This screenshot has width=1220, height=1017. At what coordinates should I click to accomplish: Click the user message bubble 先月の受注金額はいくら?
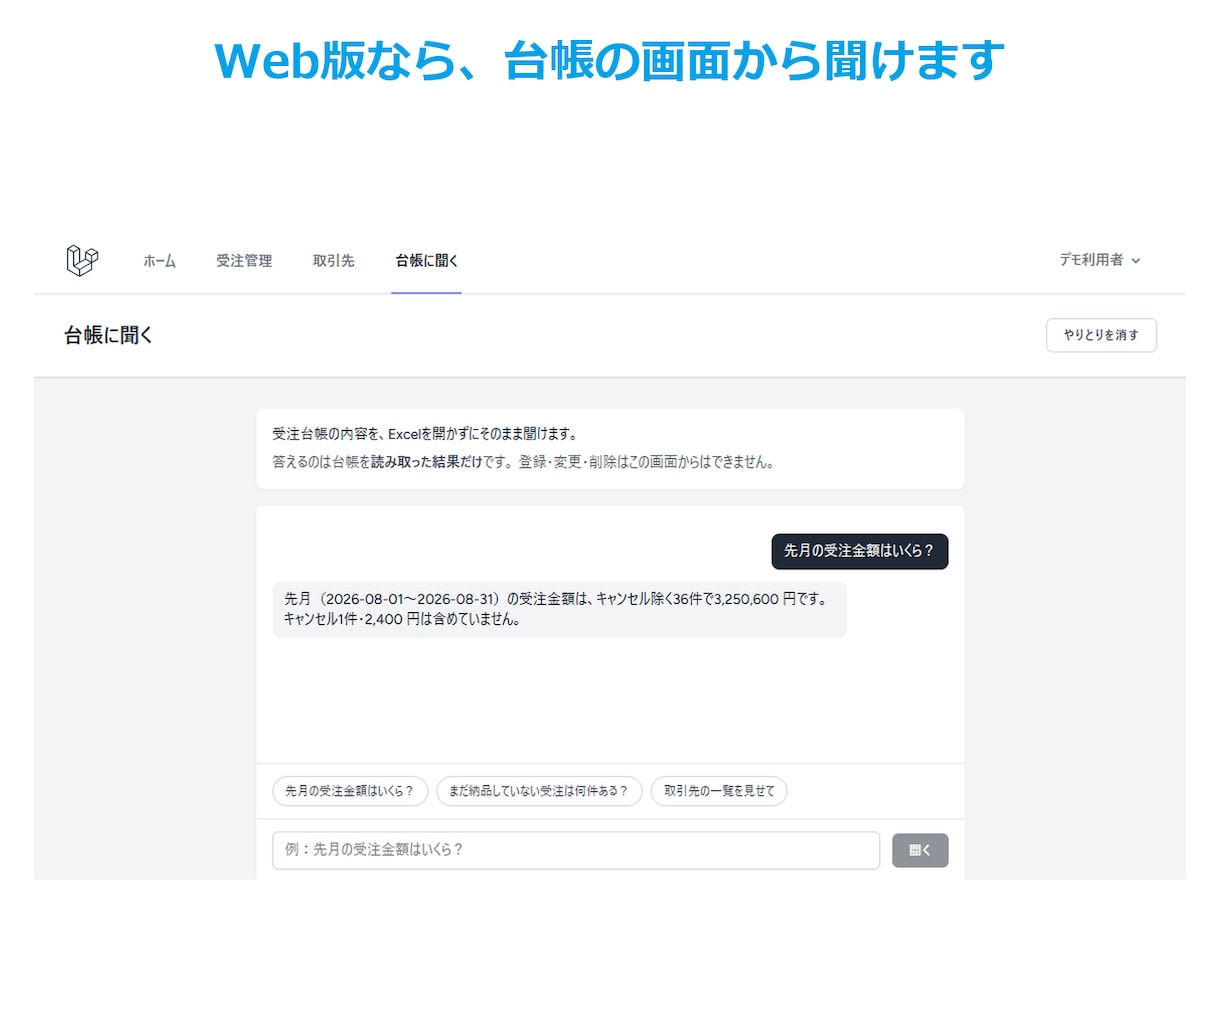tap(859, 551)
